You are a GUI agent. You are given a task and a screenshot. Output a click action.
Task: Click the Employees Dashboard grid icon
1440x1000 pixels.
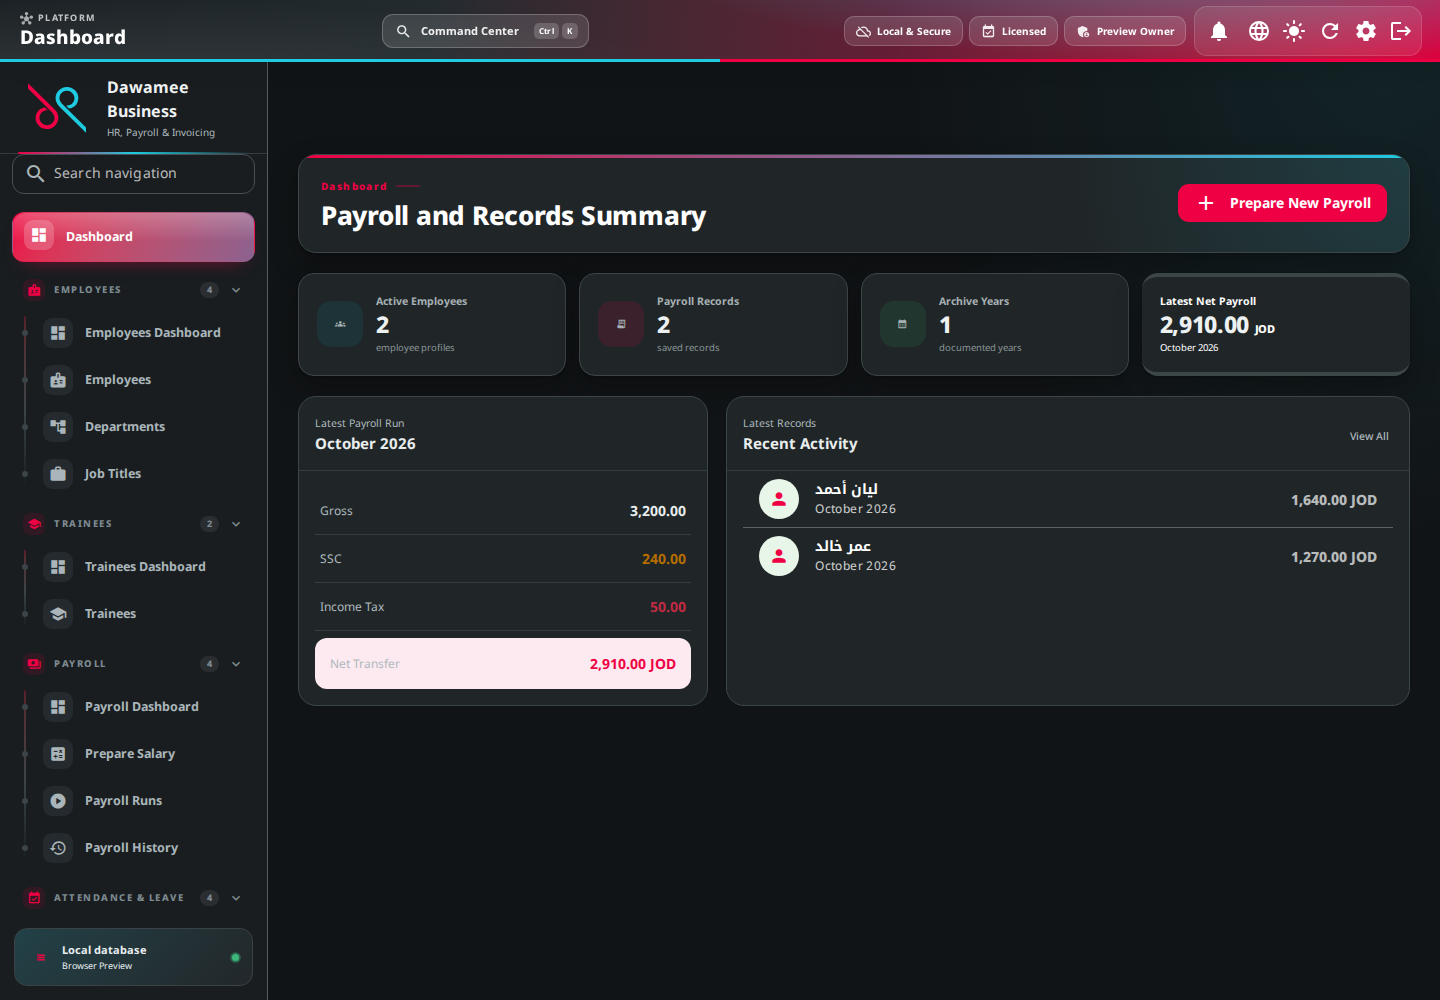(58, 333)
